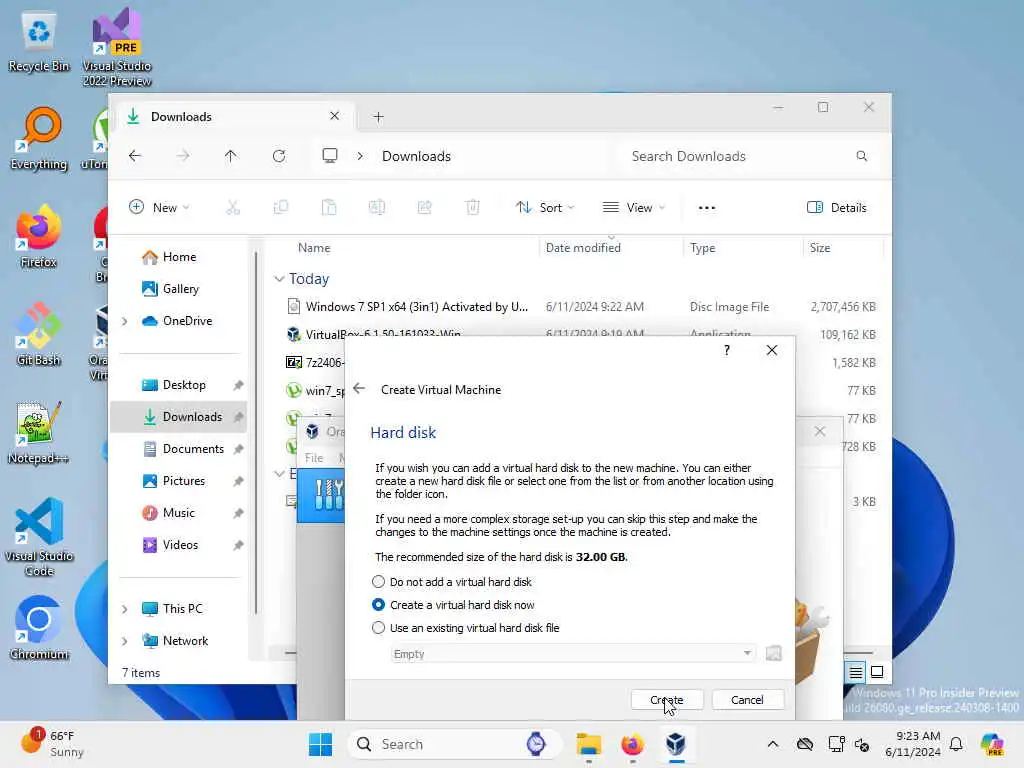Screen dimensions: 1024x768
Task: Click the folder icon to choose disk file
Action: point(773,653)
